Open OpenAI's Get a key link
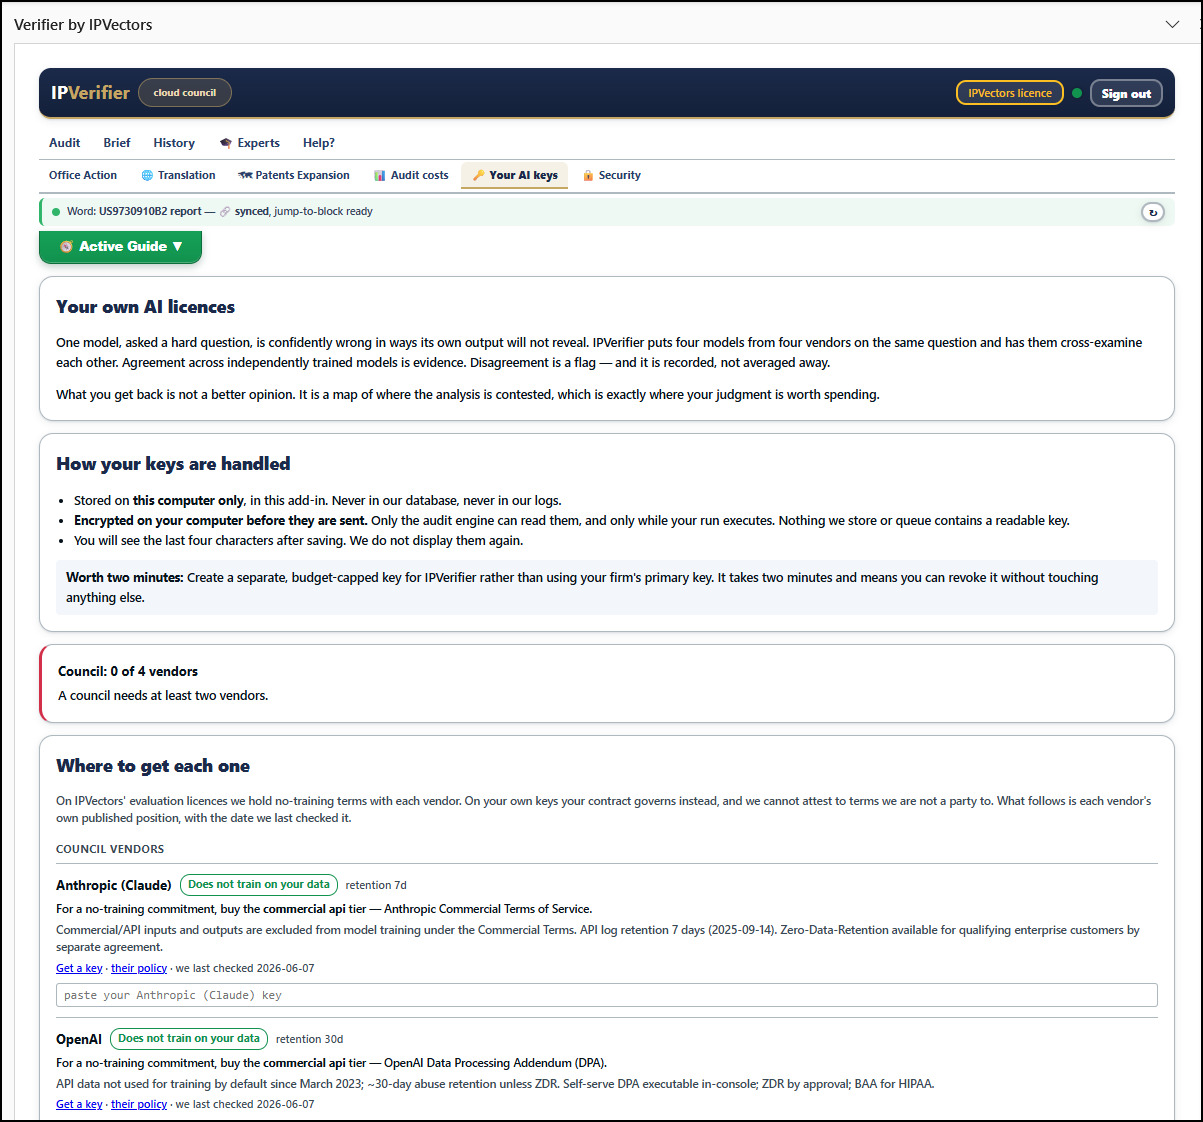 tap(79, 1104)
